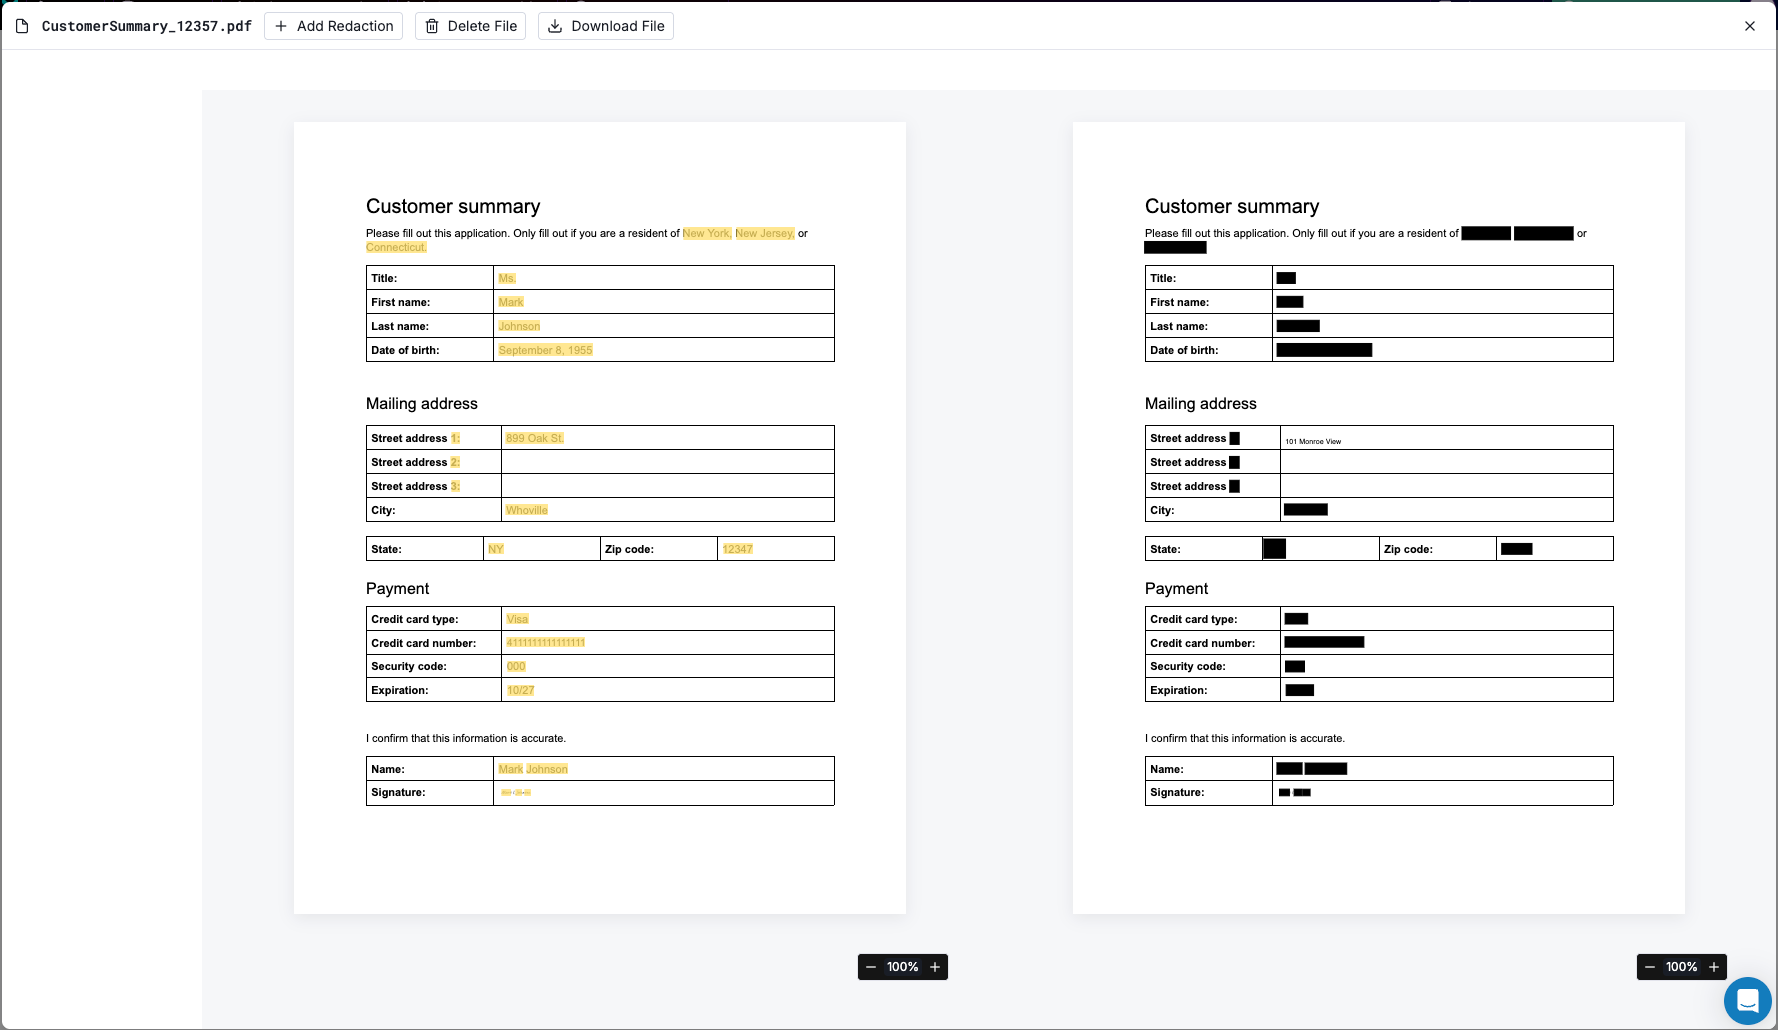The image size is (1778, 1030).
Task: Click the highlighted '899 Oak St.' address
Action: coord(534,438)
